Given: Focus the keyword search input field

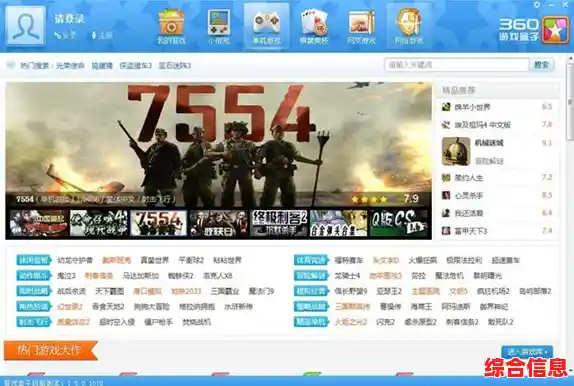Looking at the screenshot, I should [456, 65].
